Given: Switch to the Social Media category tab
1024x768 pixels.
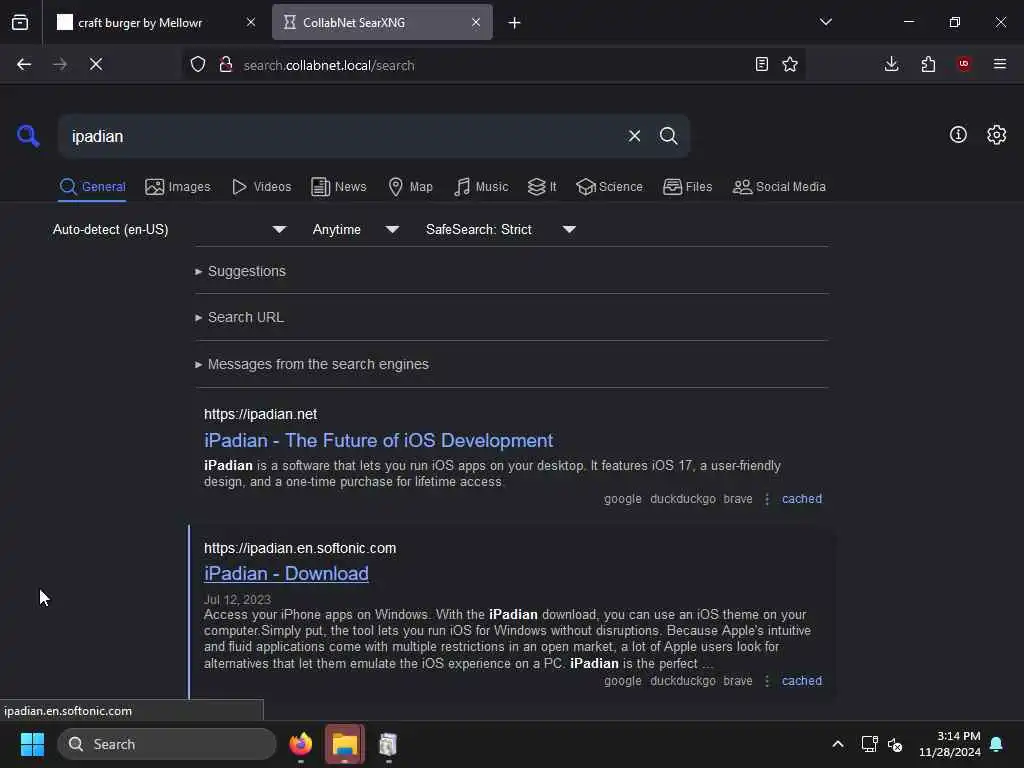Looking at the screenshot, I should point(779,187).
